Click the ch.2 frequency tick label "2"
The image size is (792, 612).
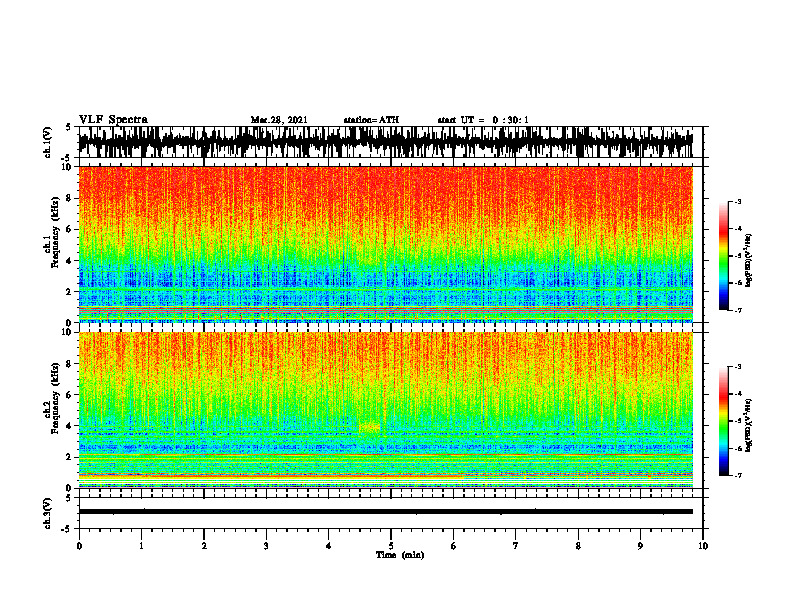(x=69, y=457)
